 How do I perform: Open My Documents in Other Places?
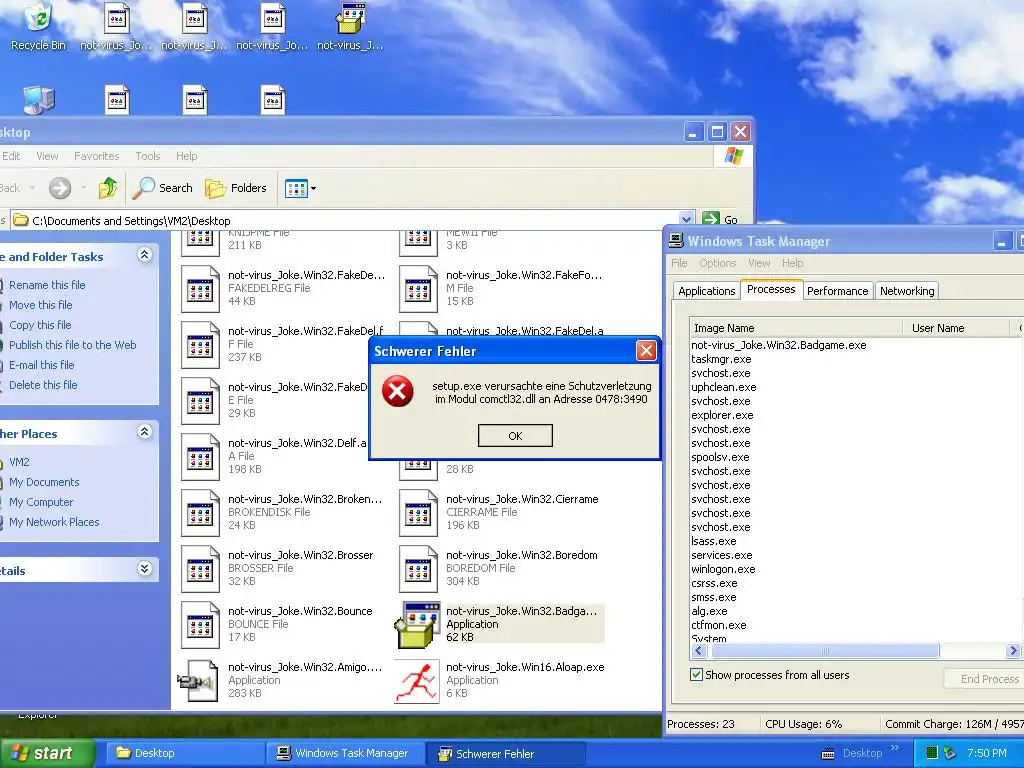44,482
